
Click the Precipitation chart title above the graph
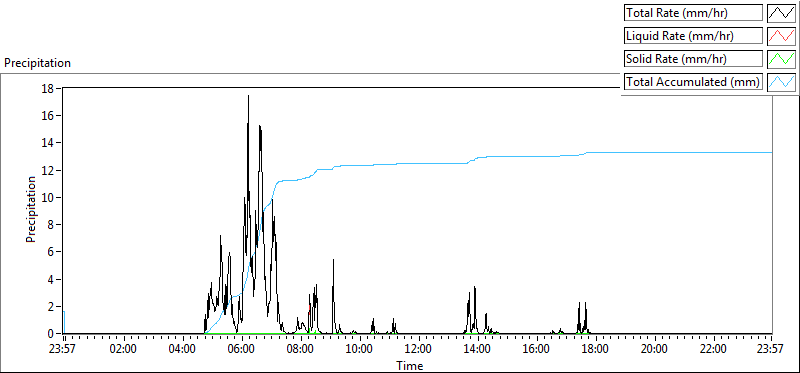click(x=37, y=63)
